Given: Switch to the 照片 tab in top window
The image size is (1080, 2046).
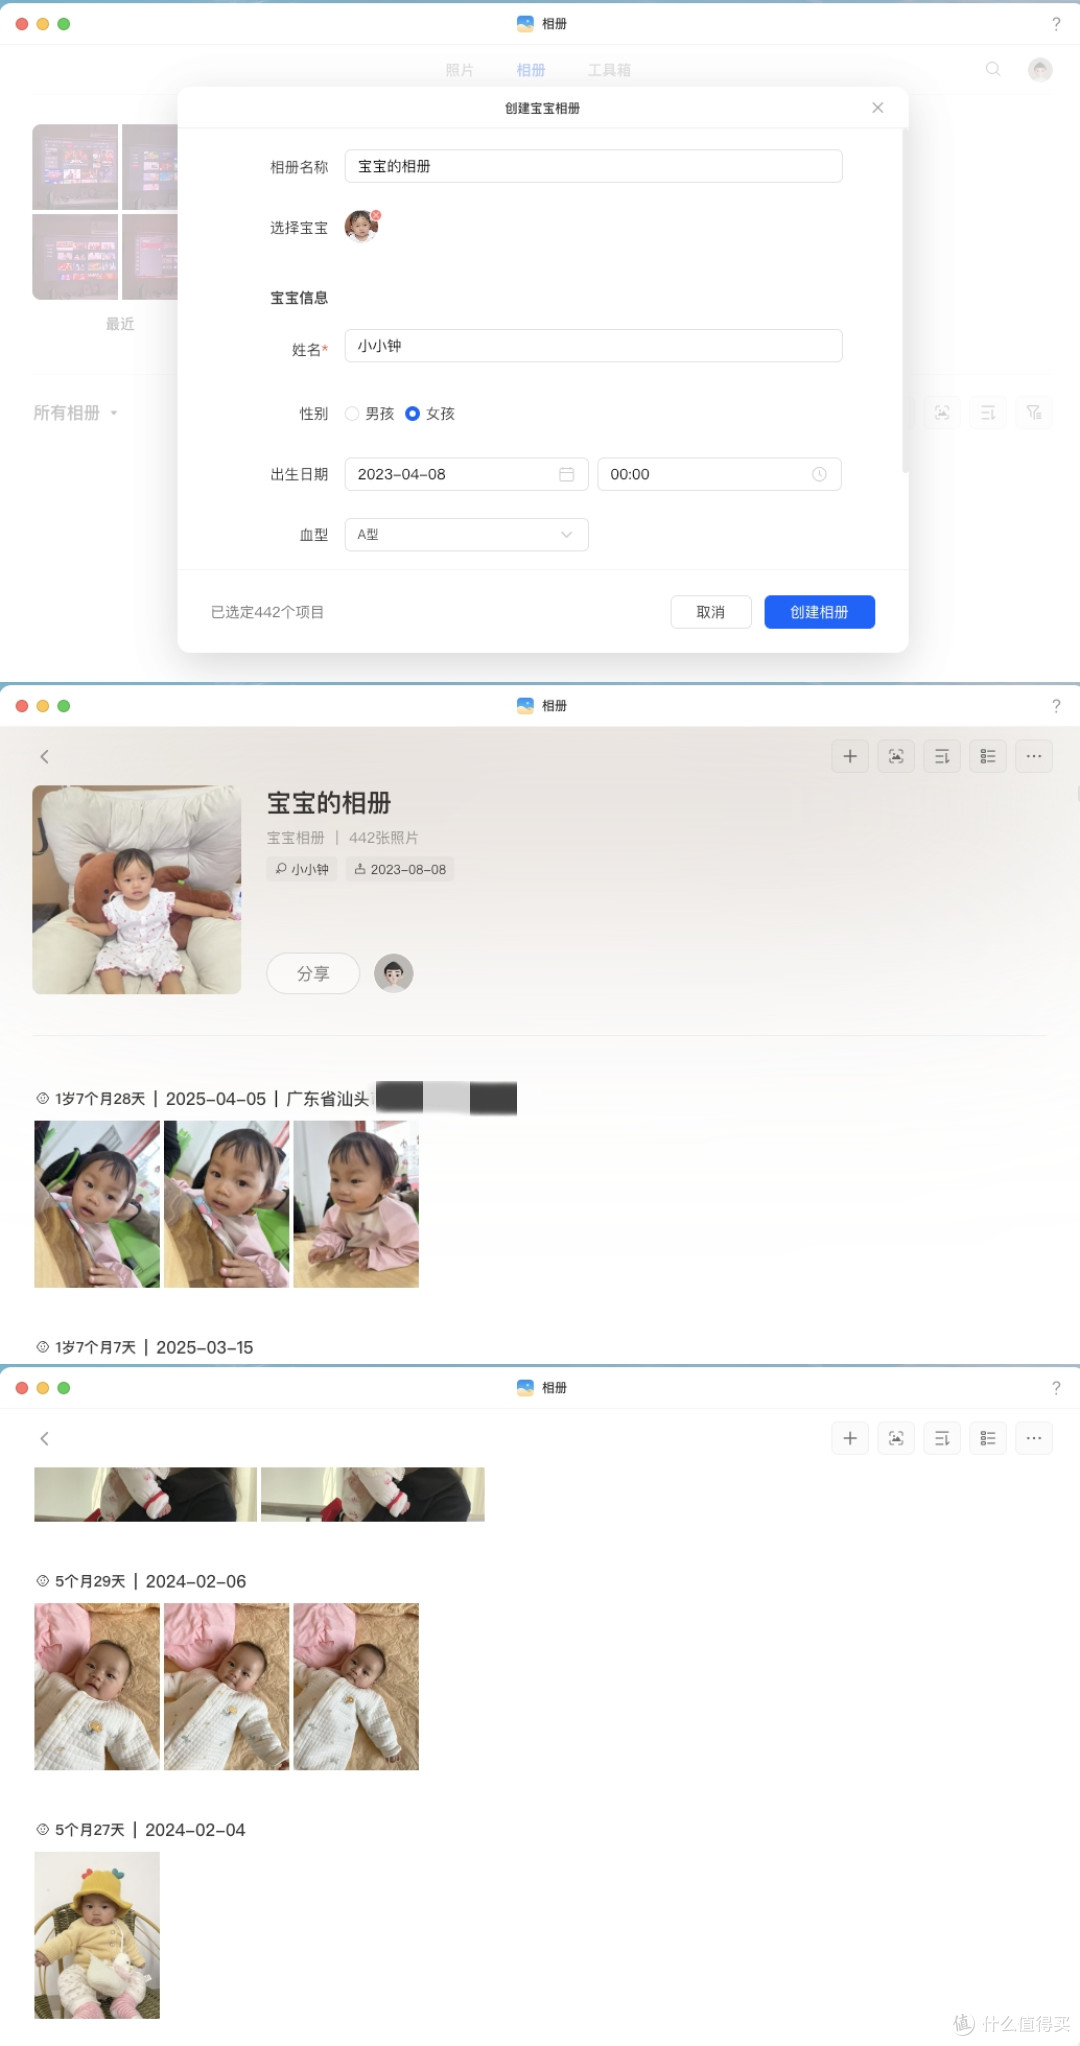Looking at the screenshot, I should [x=460, y=70].
